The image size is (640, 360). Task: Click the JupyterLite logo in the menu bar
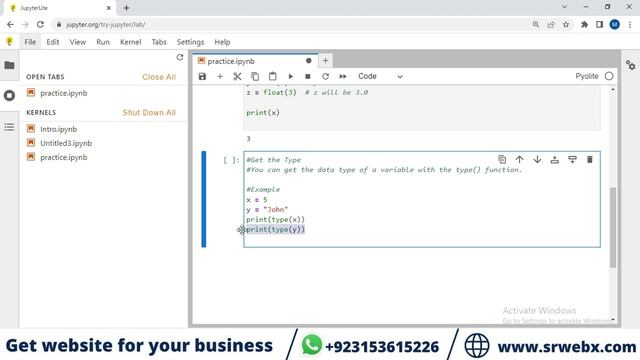(x=9, y=42)
